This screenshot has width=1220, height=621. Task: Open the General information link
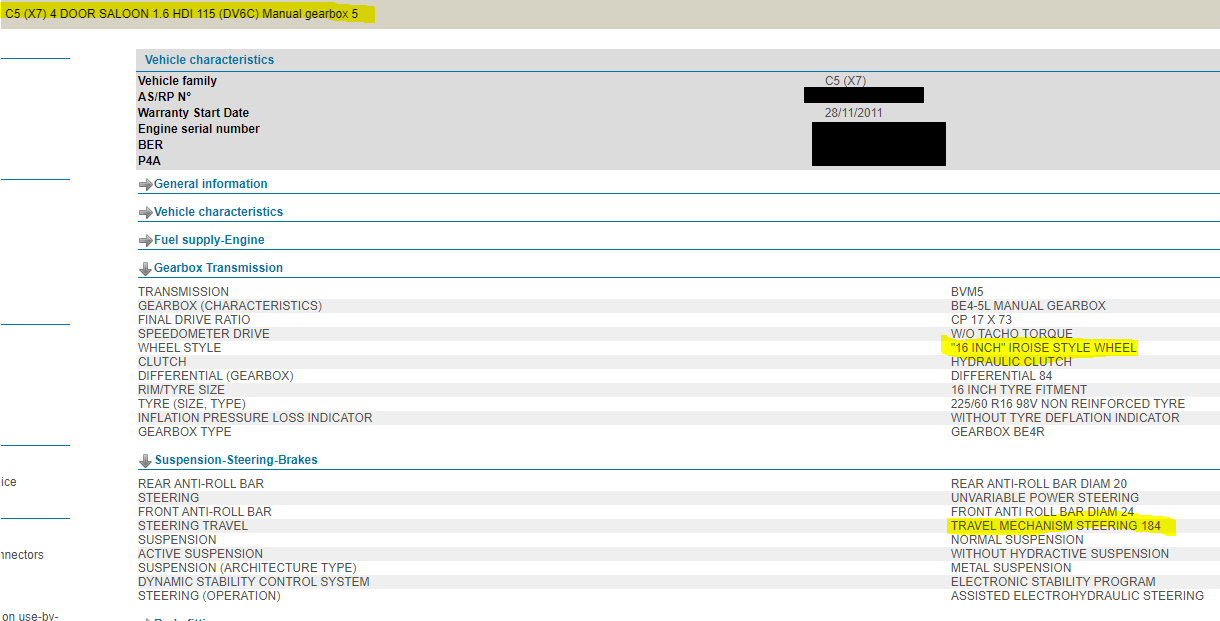211,184
